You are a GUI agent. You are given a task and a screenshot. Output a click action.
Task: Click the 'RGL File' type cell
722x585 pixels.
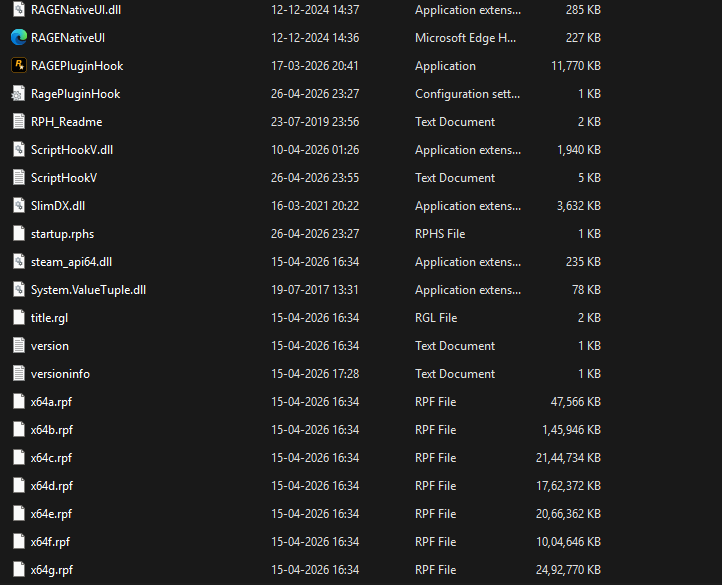click(436, 318)
